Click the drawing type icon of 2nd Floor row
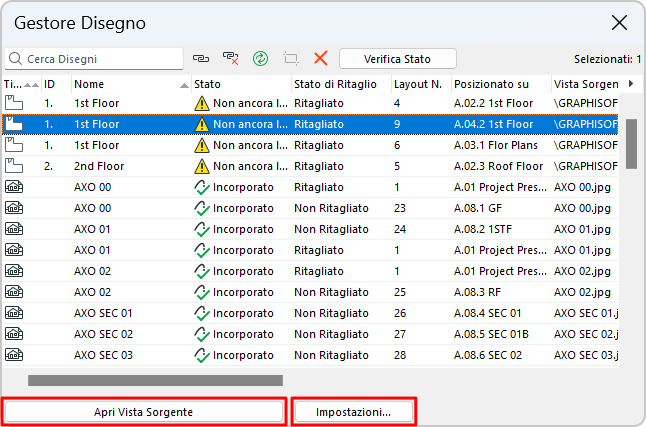Image resolution: width=646 pixels, height=427 pixels. tap(14, 166)
